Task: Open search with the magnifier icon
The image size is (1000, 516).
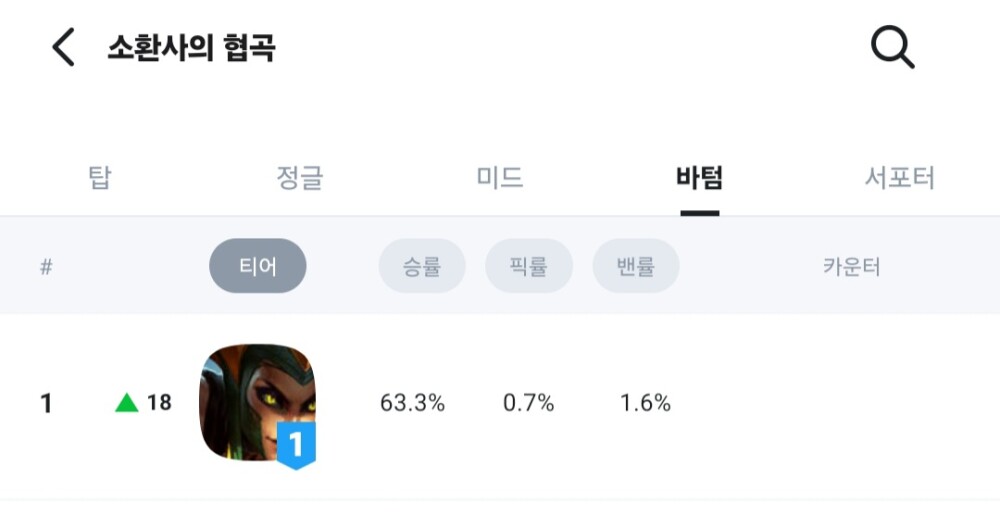Action: tap(892, 47)
